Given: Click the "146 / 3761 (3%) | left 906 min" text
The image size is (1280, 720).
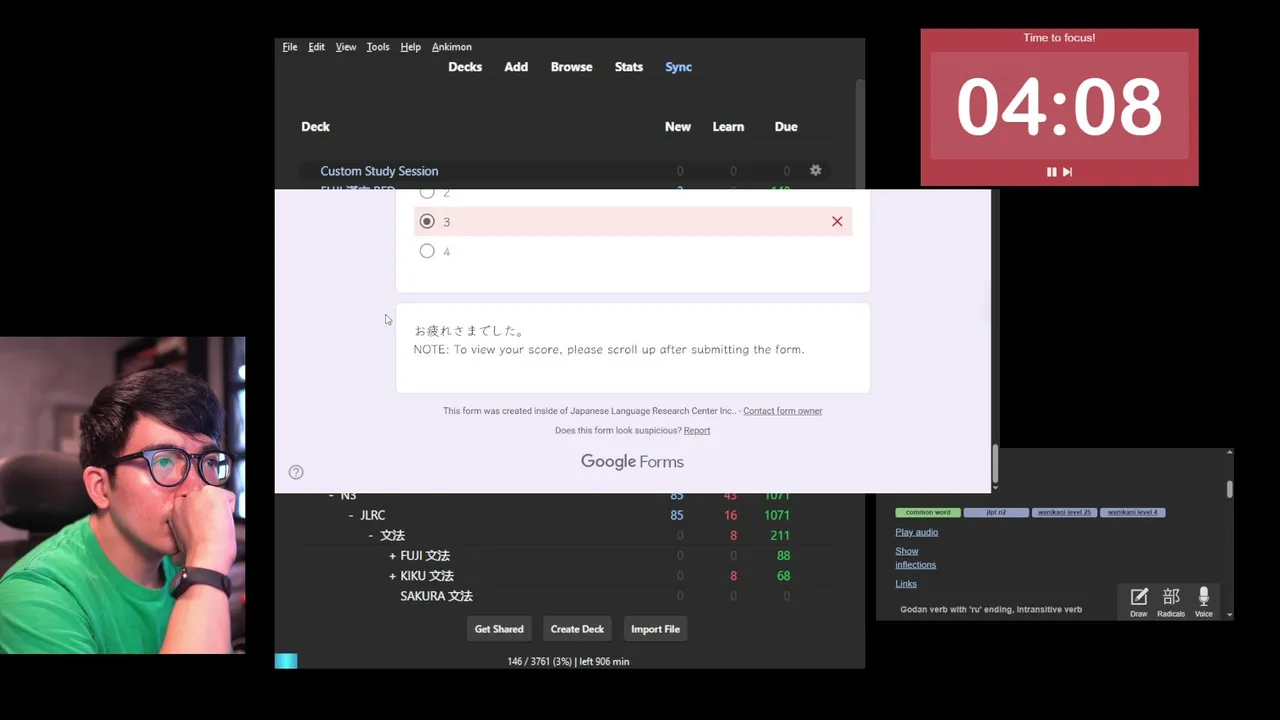Looking at the screenshot, I should click(568, 661).
